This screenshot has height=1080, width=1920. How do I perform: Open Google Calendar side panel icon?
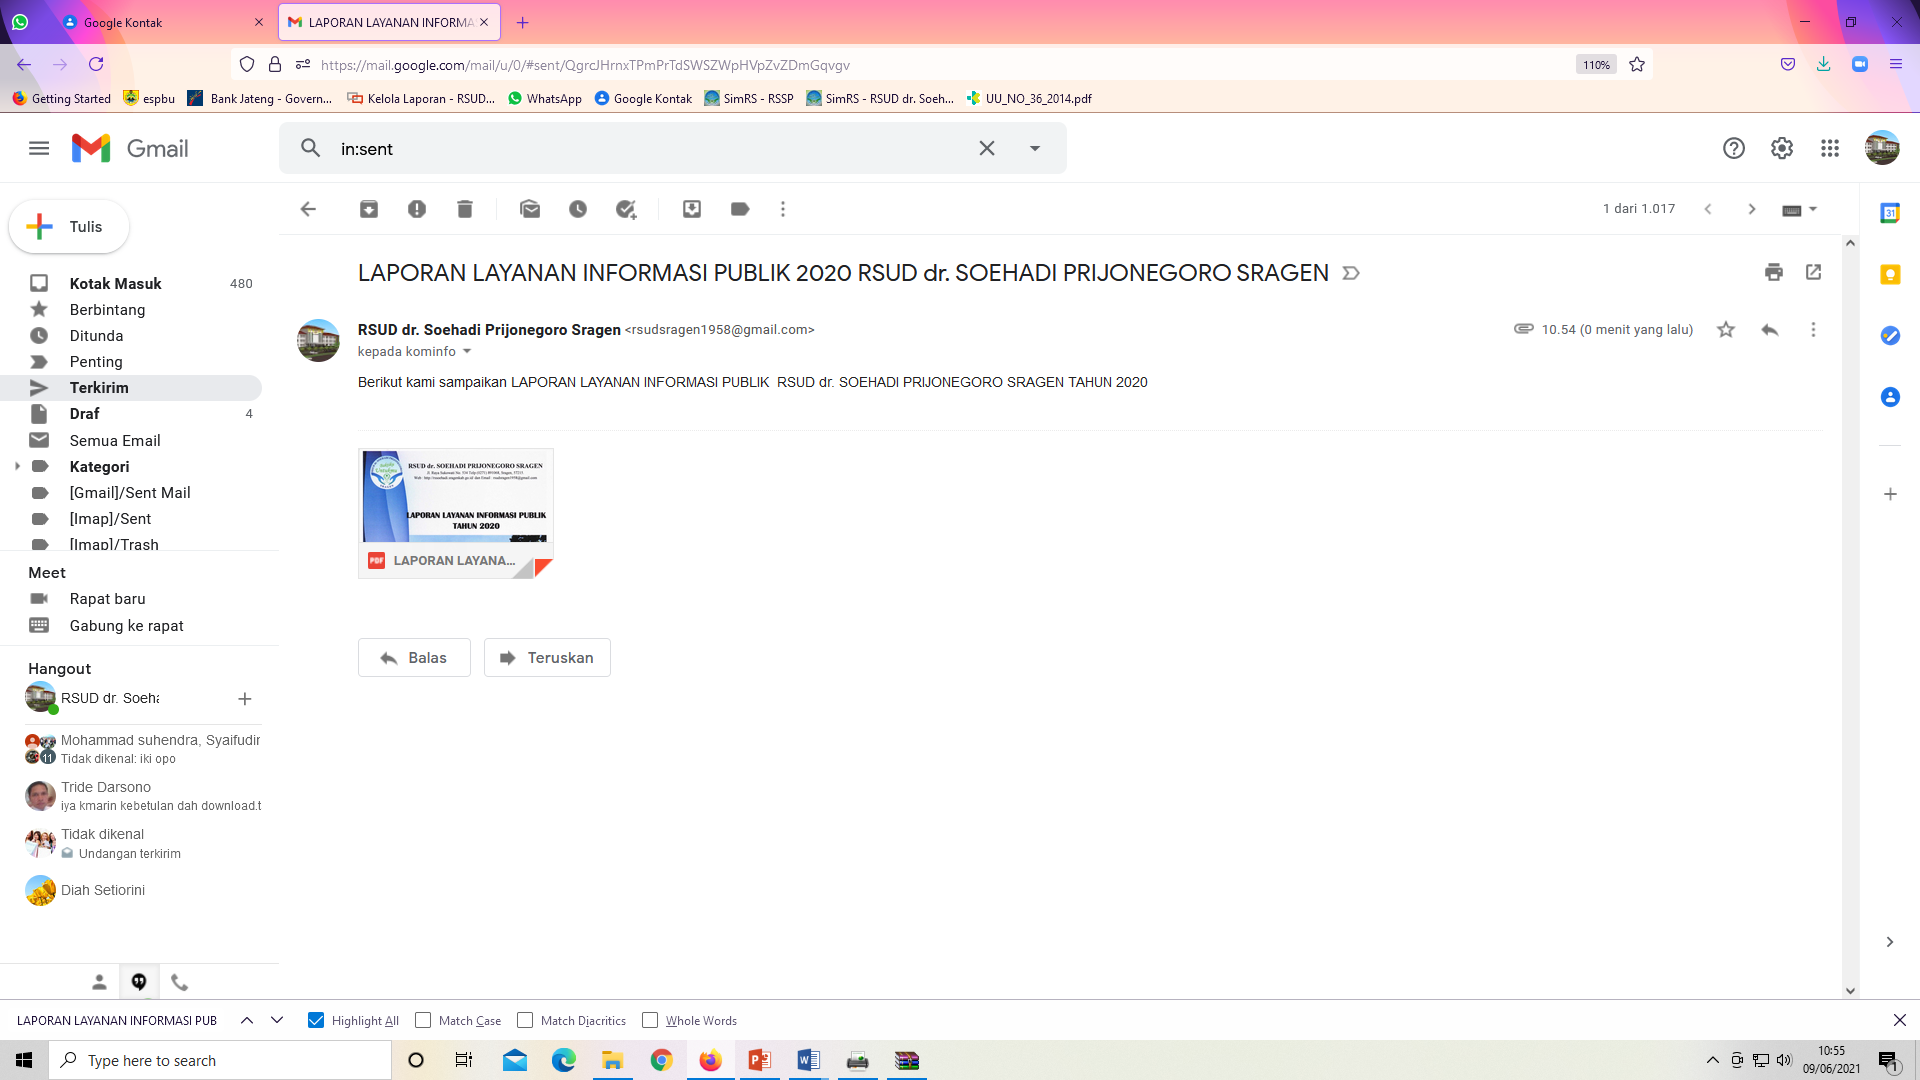coord(1890,213)
